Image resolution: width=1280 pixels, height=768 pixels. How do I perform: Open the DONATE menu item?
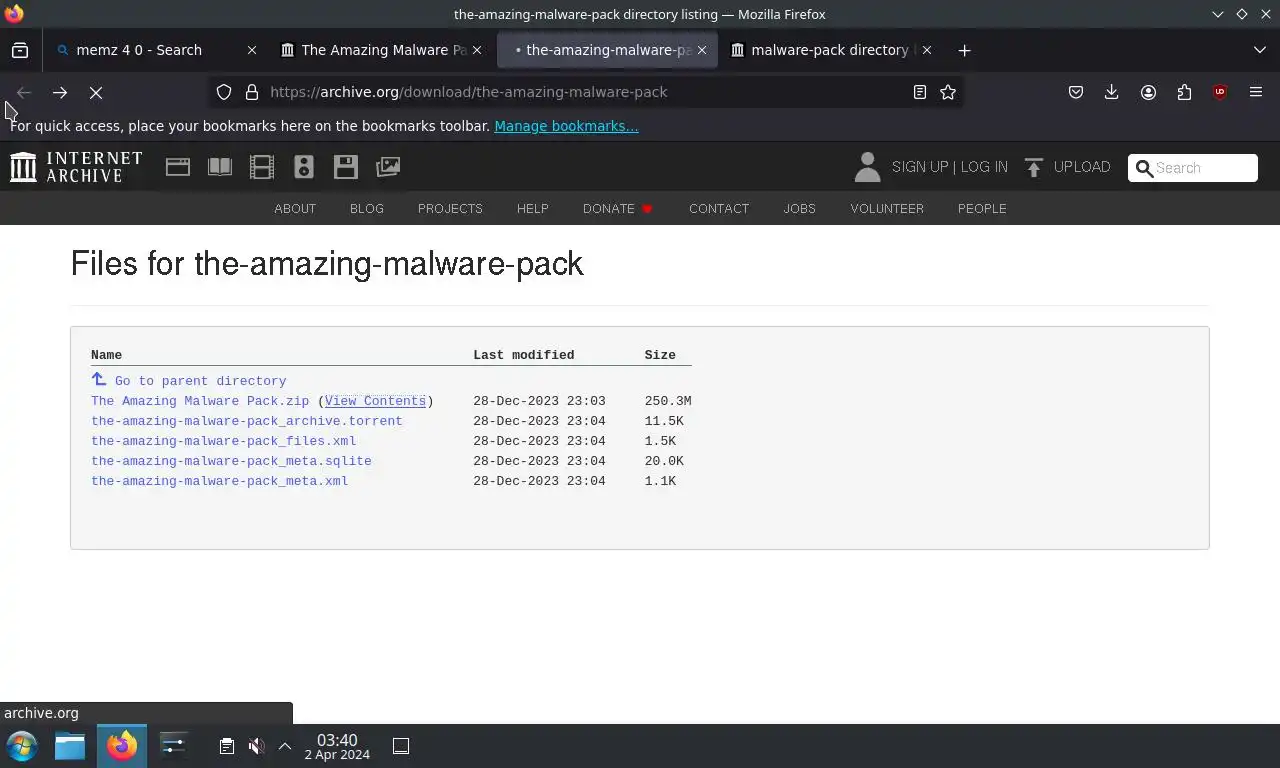(x=618, y=208)
